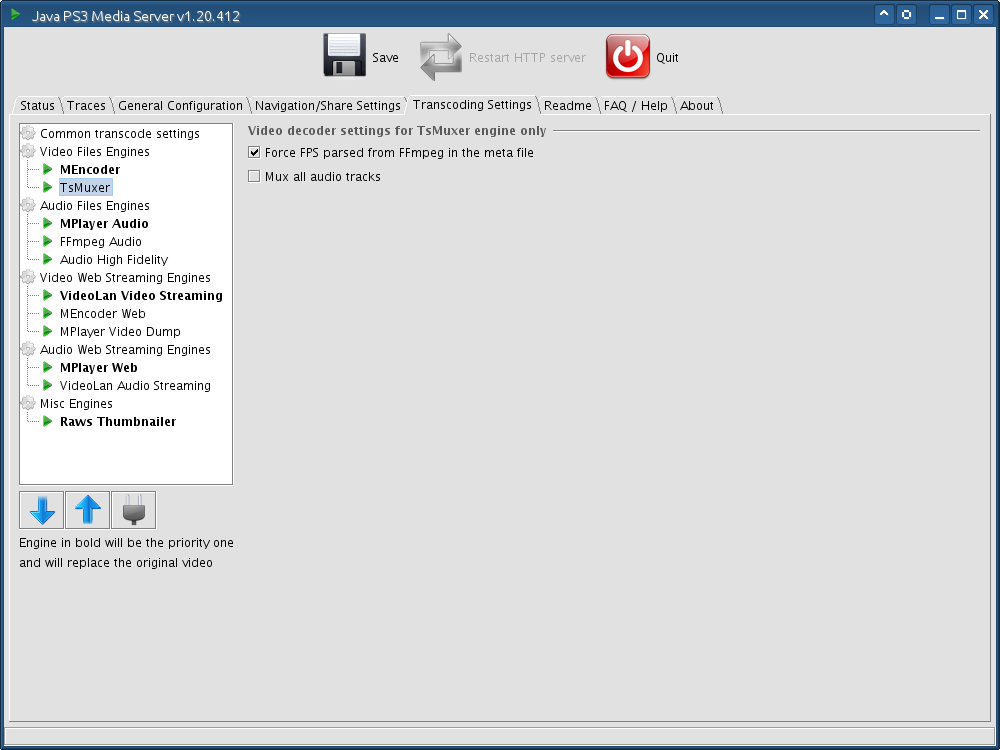Viewport: 1000px width, 750px height.
Task: Click the green arrow beside MPlayer Video Dump
Action: pyautogui.click(x=48, y=331)
